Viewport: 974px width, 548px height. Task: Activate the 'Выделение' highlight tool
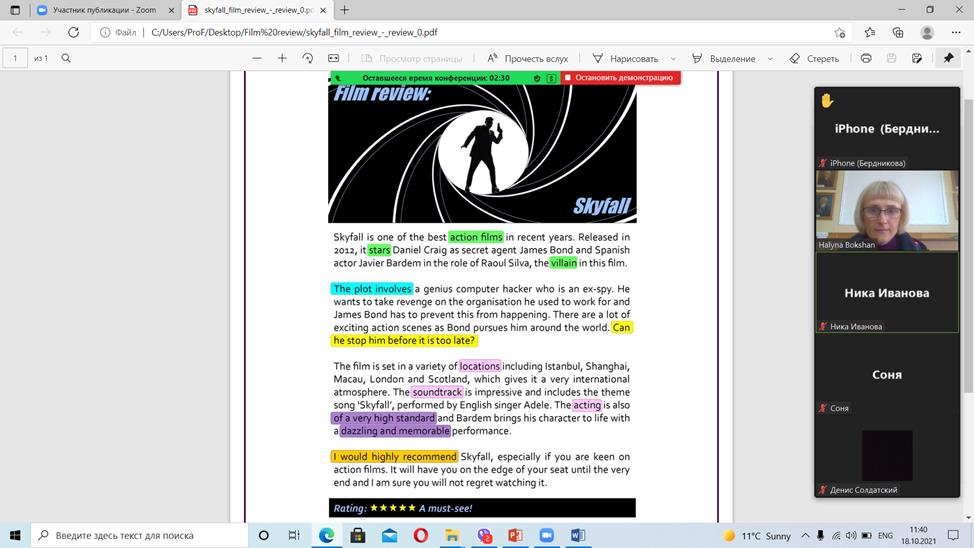[x=724, y=58]
